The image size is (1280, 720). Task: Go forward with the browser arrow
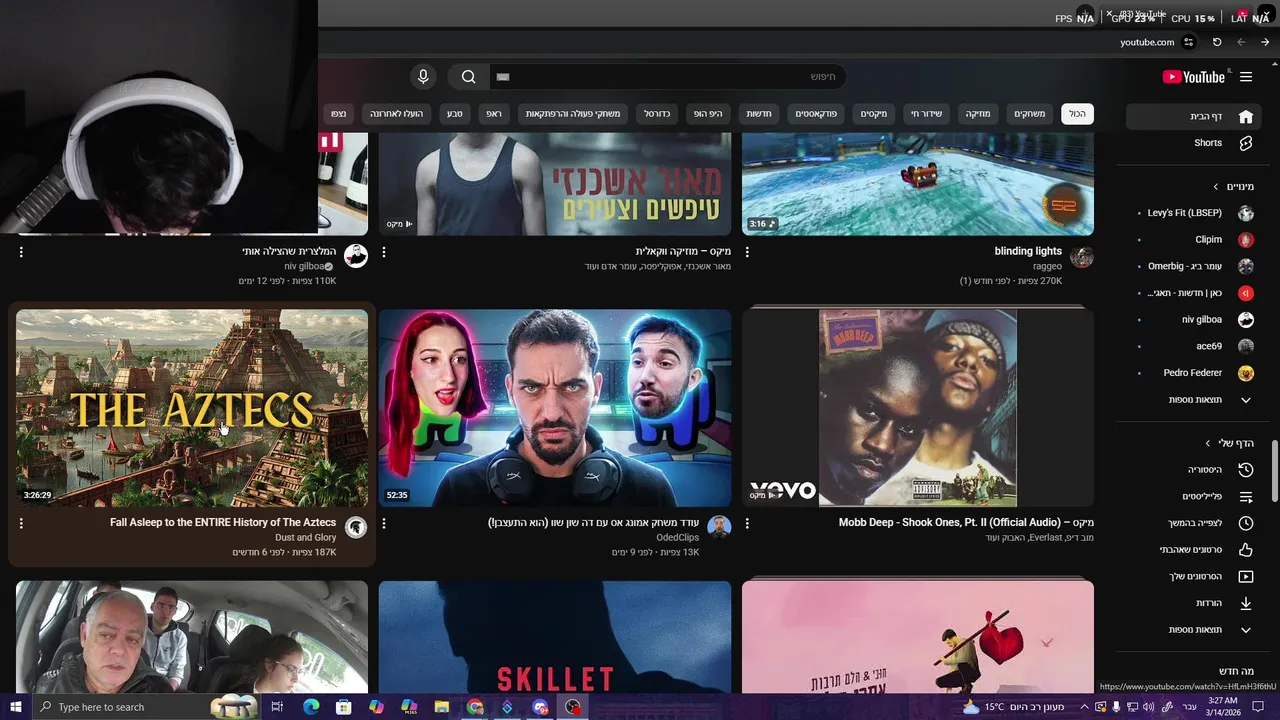[x=1265, y=42]
